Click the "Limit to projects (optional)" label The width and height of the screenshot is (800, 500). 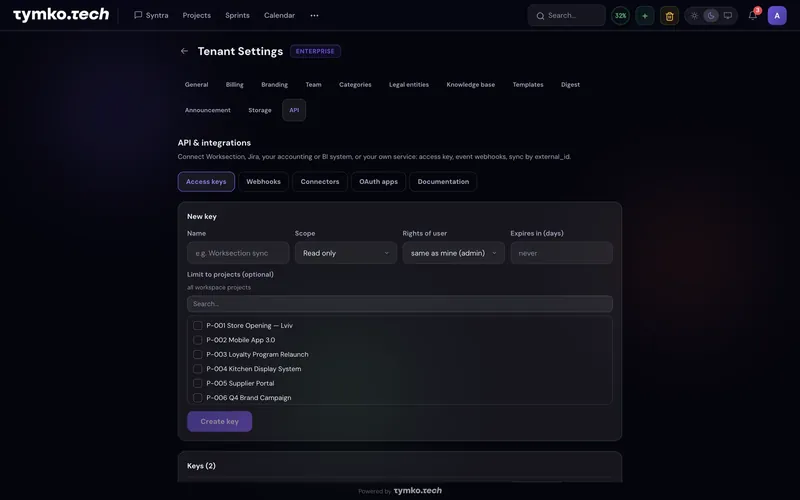230,274
